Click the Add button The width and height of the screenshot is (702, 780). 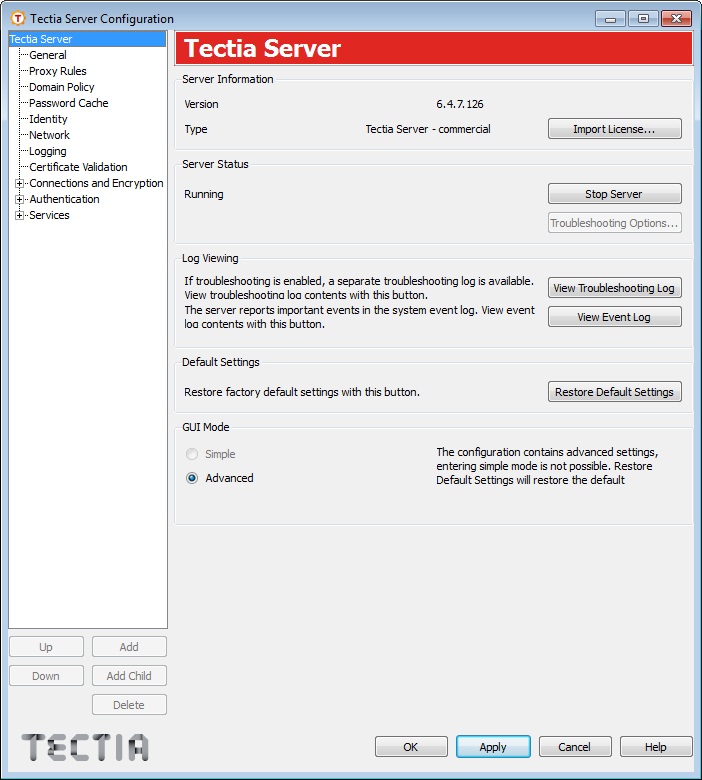click(x=129, y=647)
